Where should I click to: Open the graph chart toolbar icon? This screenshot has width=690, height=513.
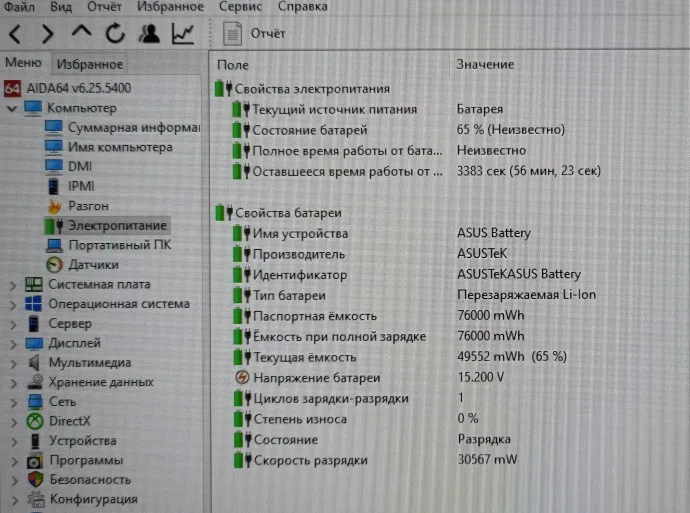click(183, 33)
